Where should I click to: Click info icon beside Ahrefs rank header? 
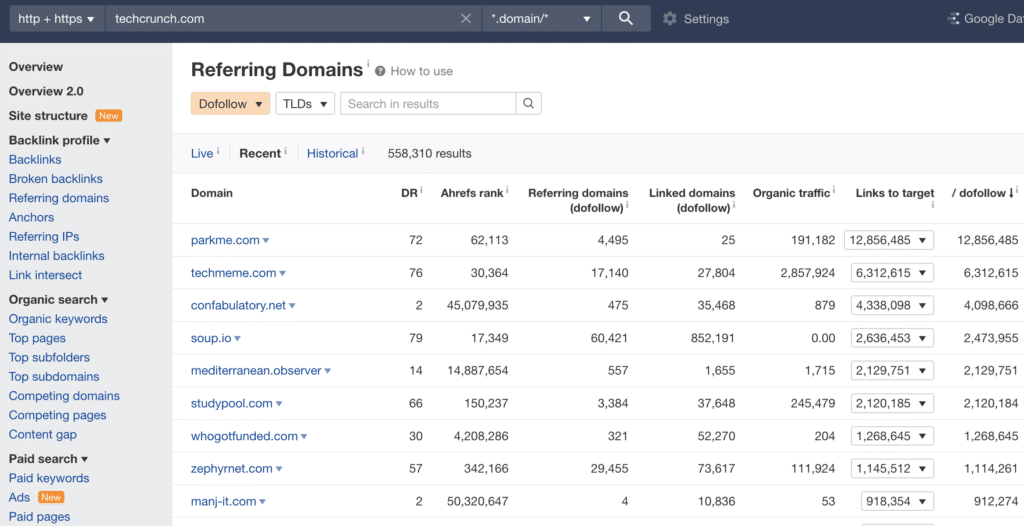click(507, 190)
